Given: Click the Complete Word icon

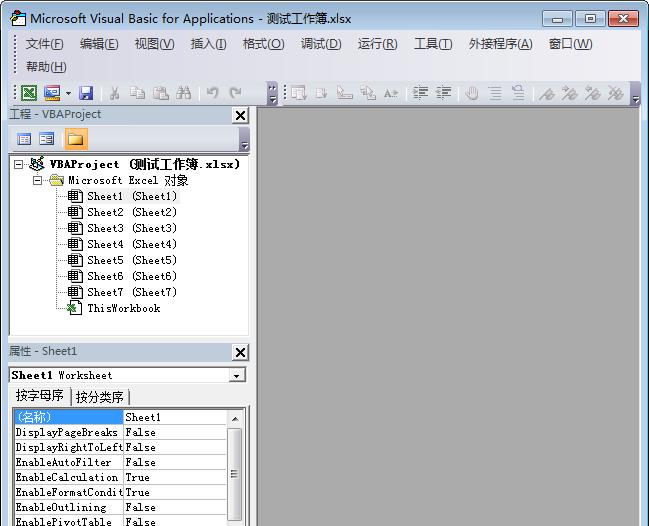Looking at the screenshot, I should tap(391, 93).
